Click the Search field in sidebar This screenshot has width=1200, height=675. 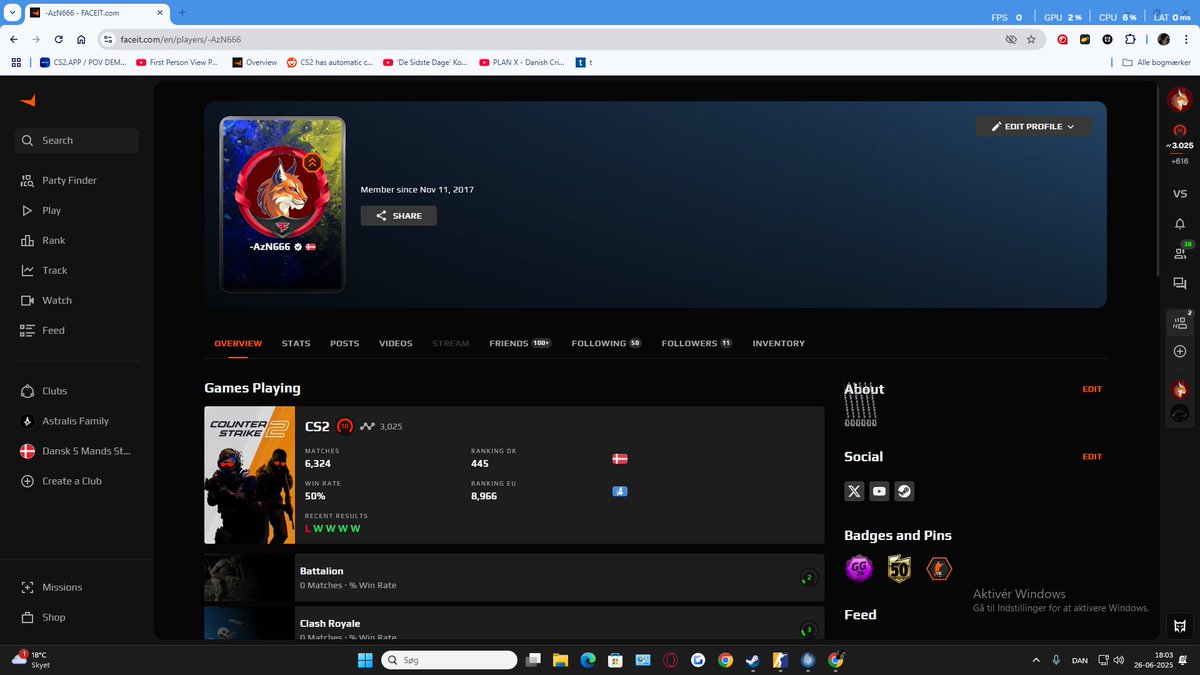click(x=77, y=141)
